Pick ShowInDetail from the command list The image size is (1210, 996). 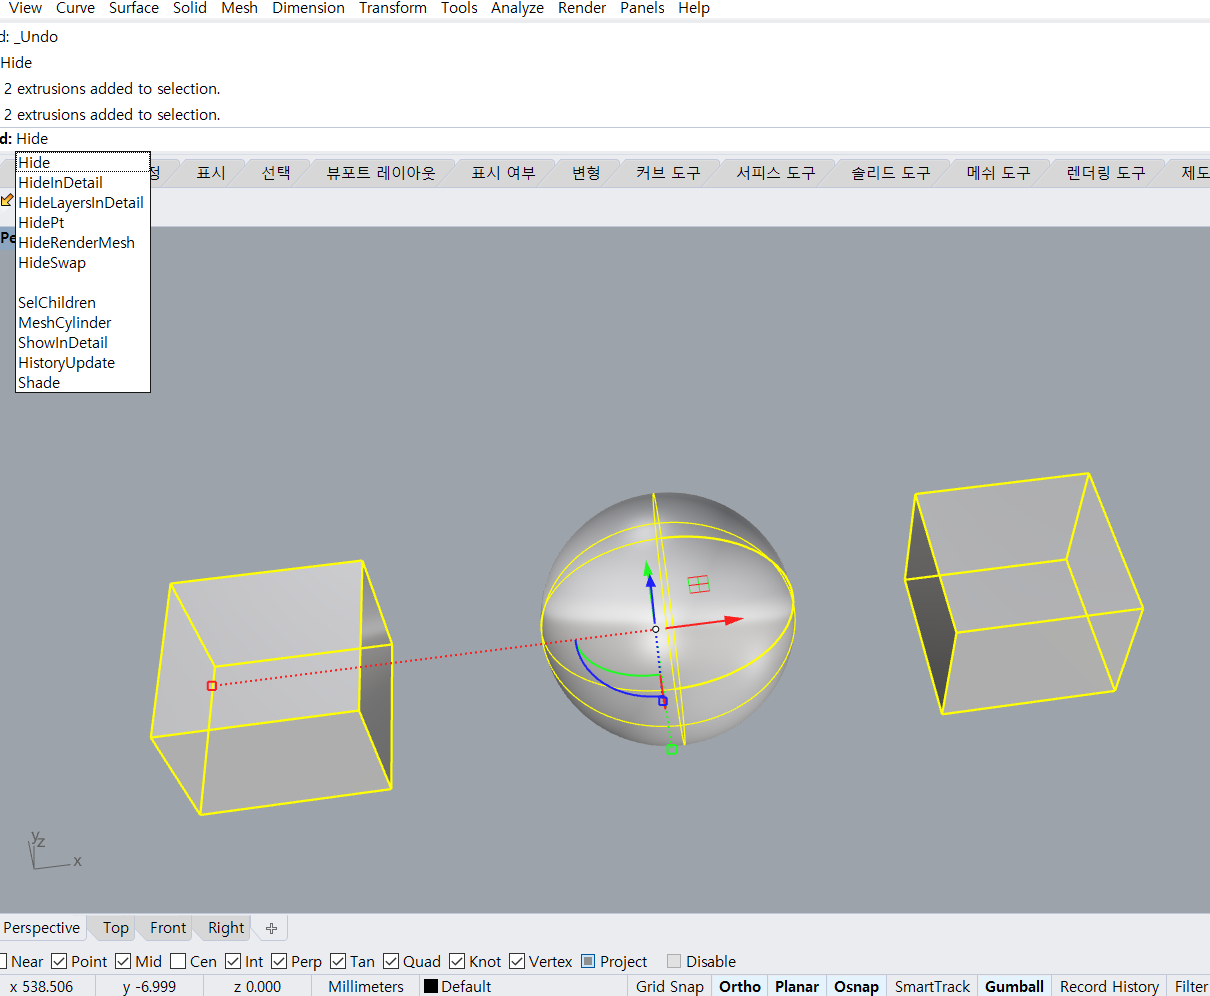pyautogui.click(x=83, y=342)
